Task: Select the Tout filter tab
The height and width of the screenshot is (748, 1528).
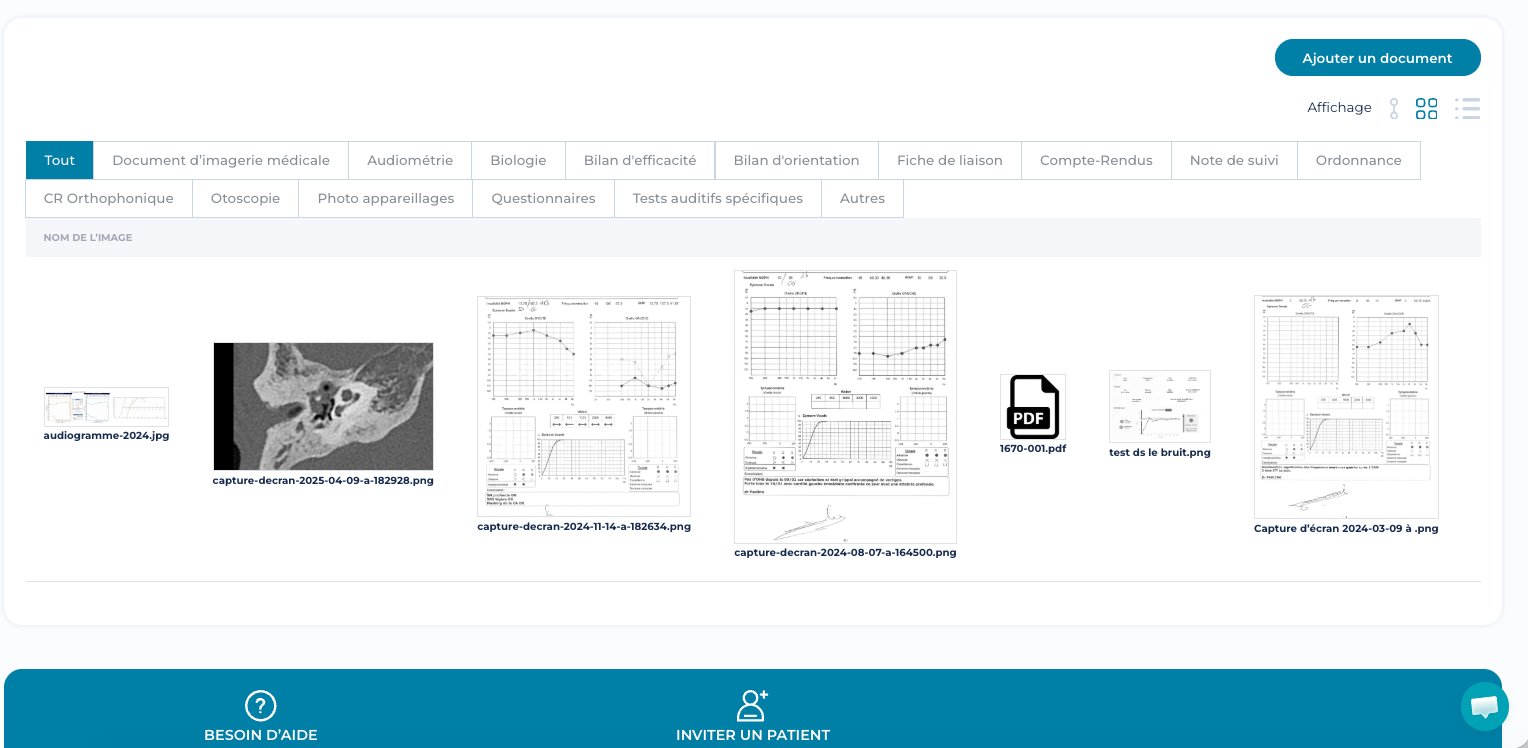Action: click(59, 160)
